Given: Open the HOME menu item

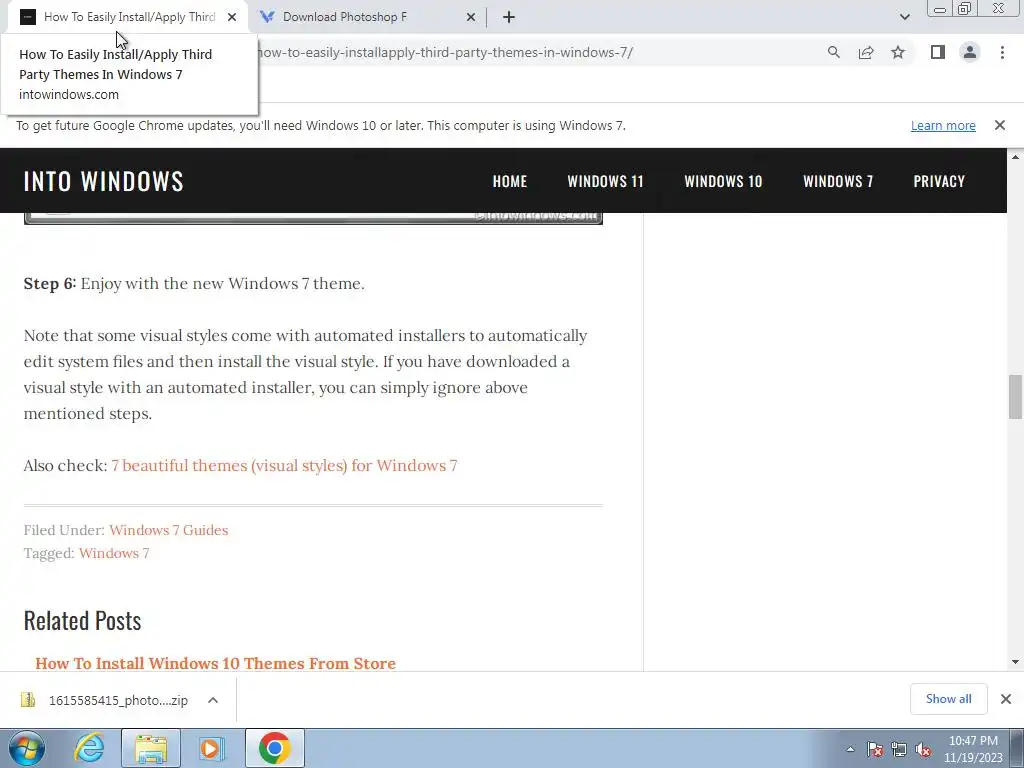Looking at the screenshot, I should coord(510,181).
